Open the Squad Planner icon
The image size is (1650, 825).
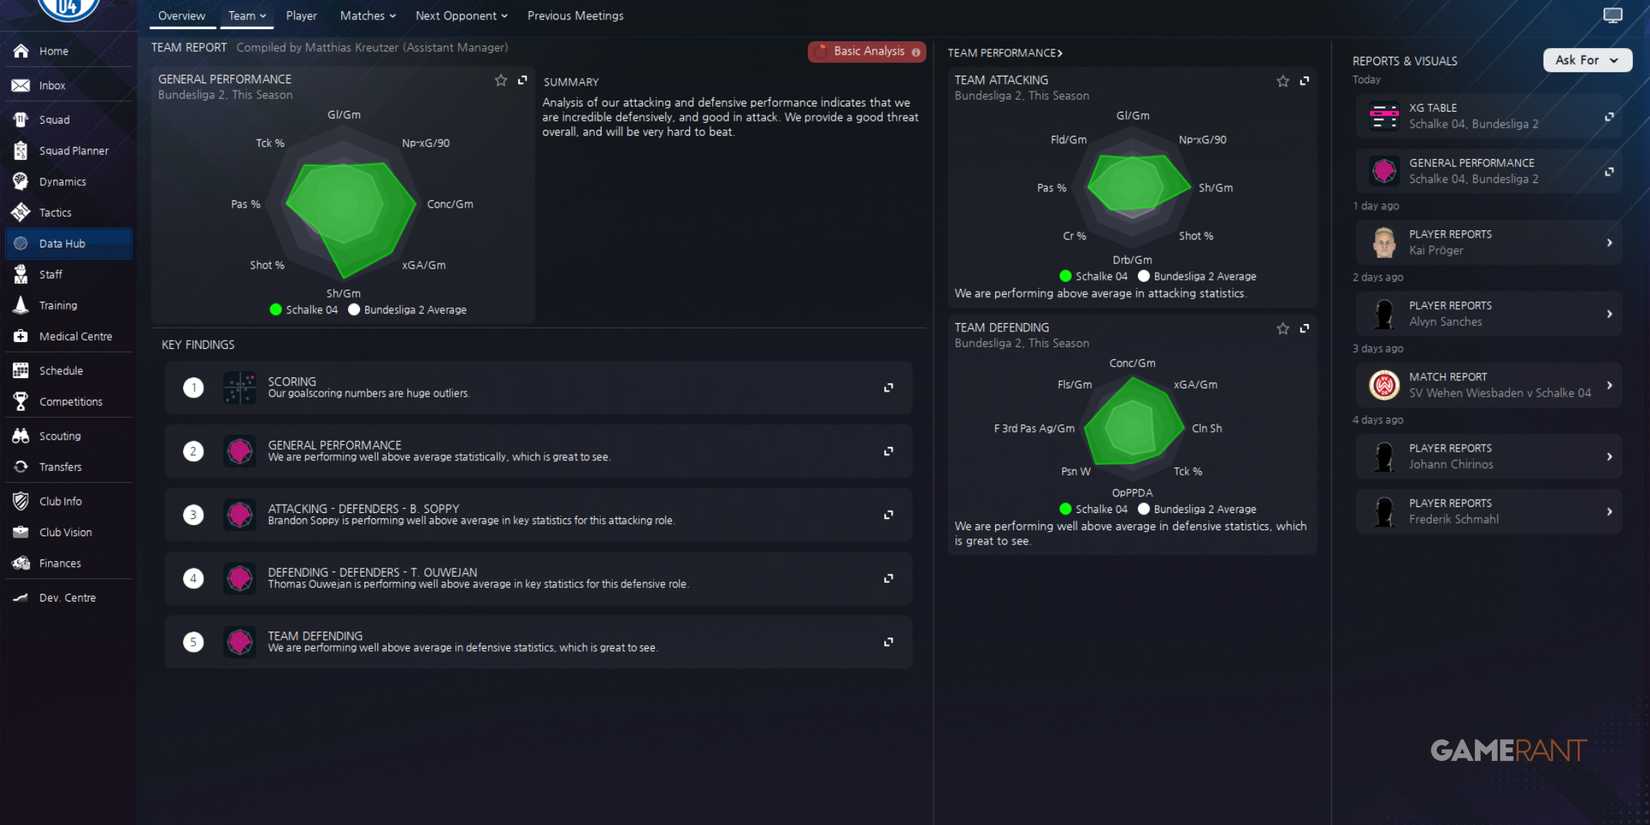(x=21, y=151)
